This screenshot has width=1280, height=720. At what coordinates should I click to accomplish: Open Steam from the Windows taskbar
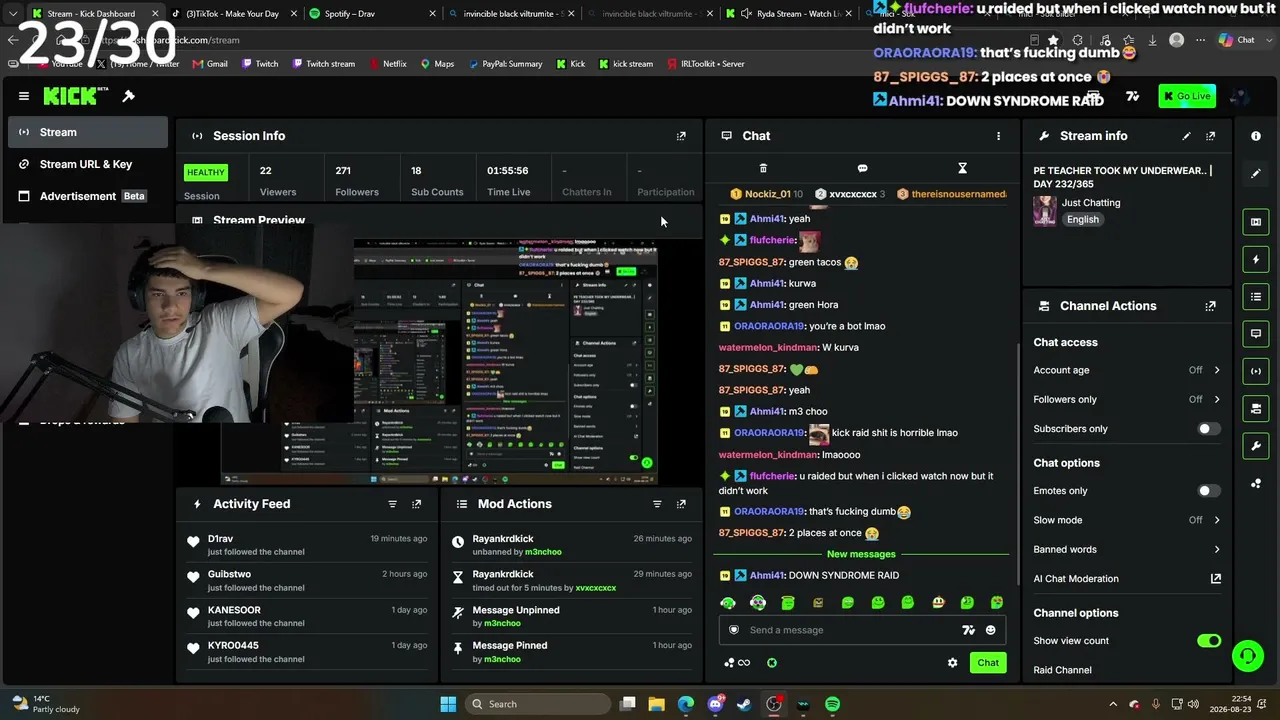(744, 704)
